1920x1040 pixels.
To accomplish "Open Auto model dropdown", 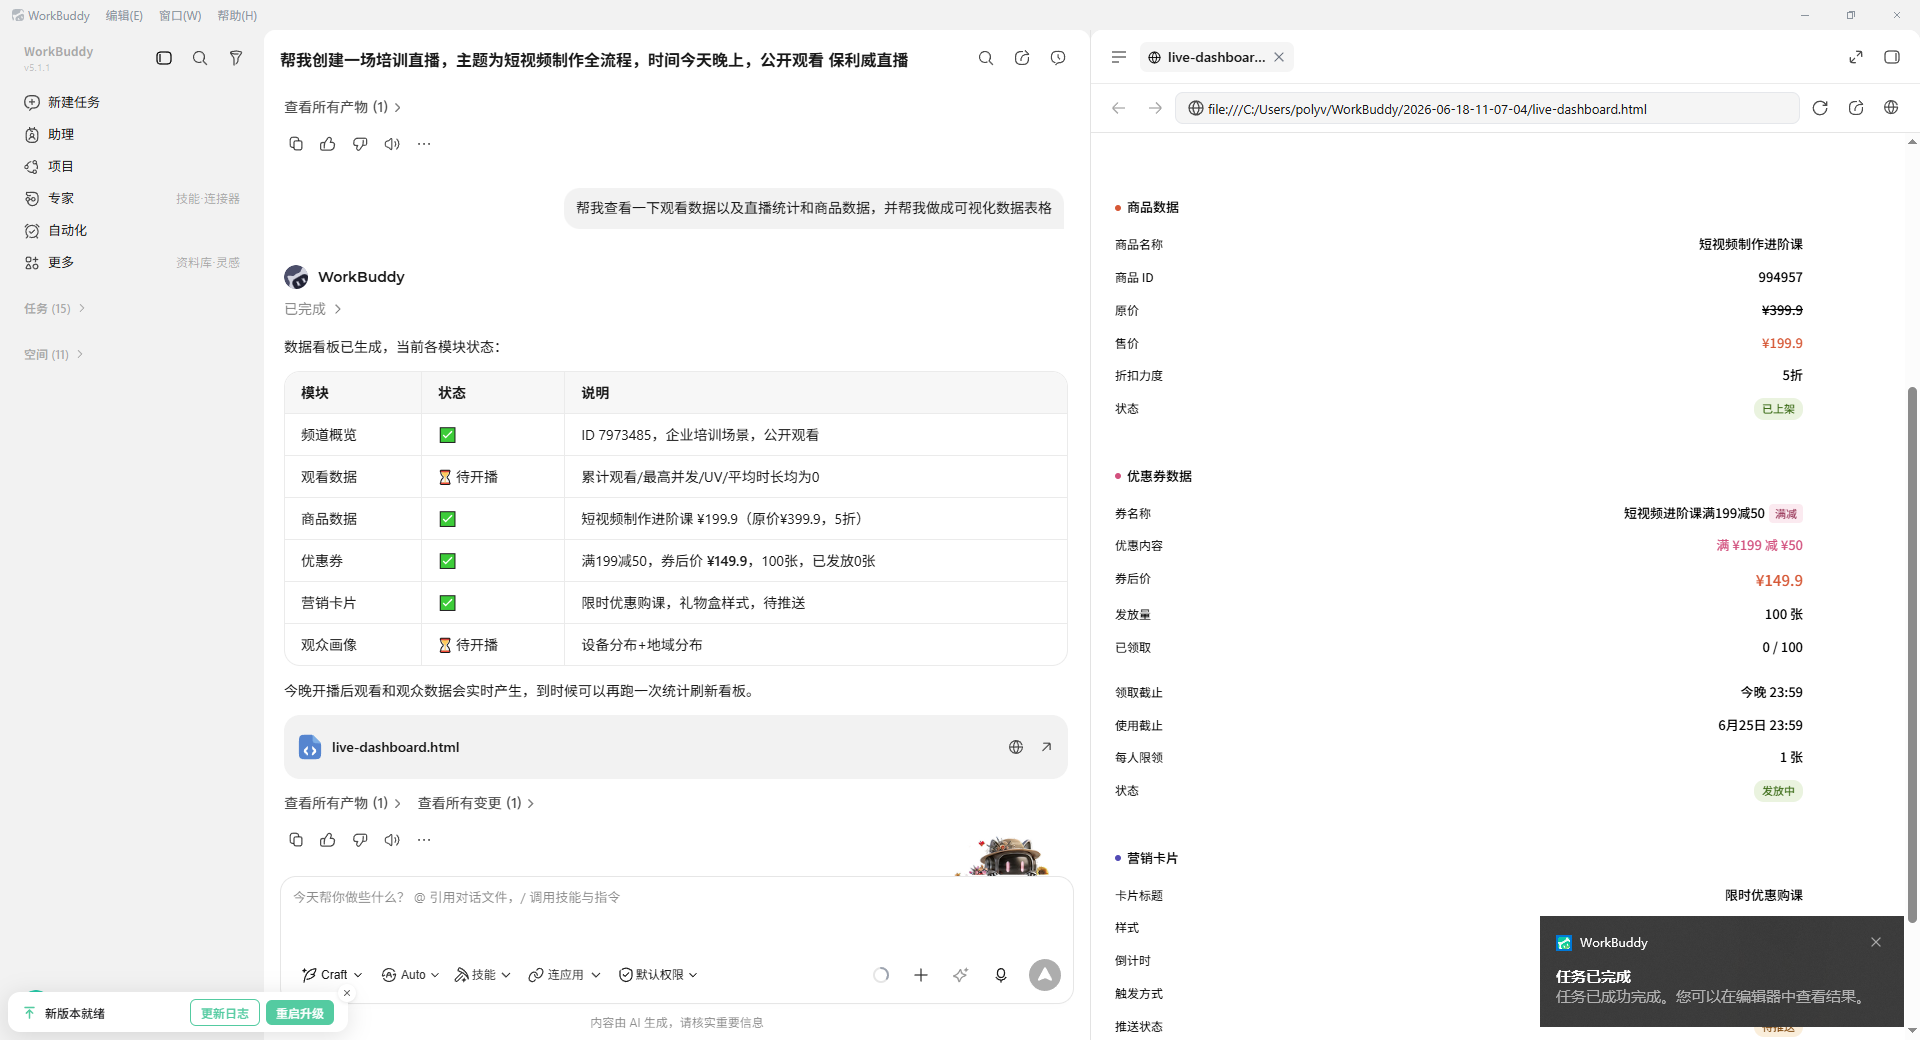I will (410, 975).
